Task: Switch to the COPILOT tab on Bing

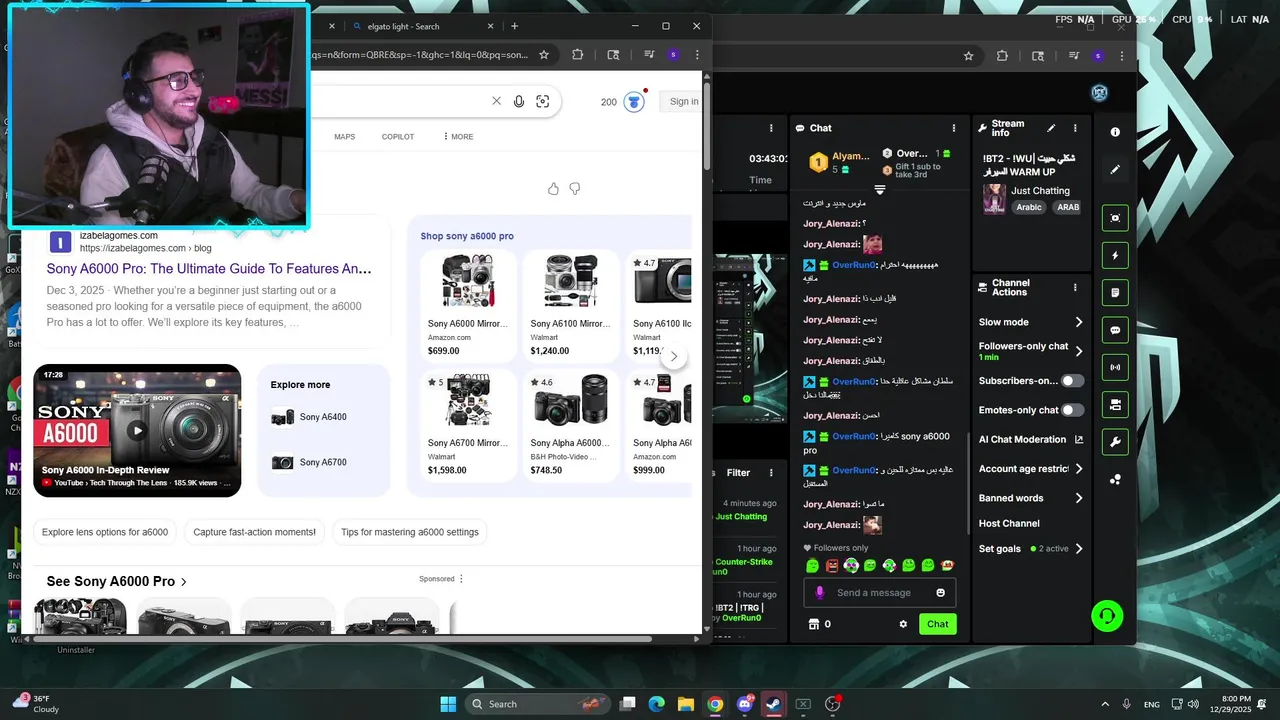Action: pyautogui.click(x=398, y=137)
